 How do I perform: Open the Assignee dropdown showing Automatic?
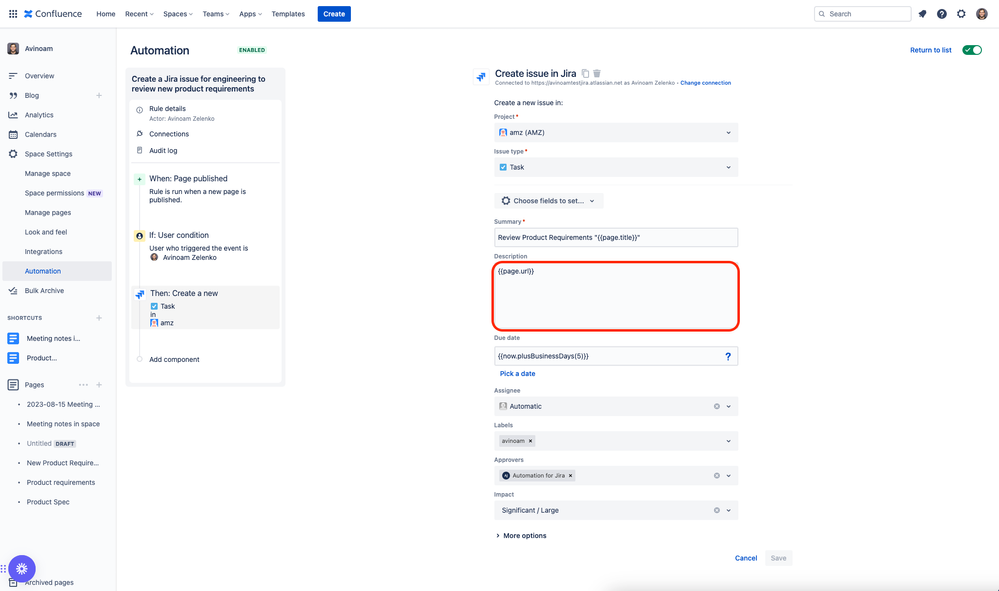pyautogui.click(x=615, y=406)
